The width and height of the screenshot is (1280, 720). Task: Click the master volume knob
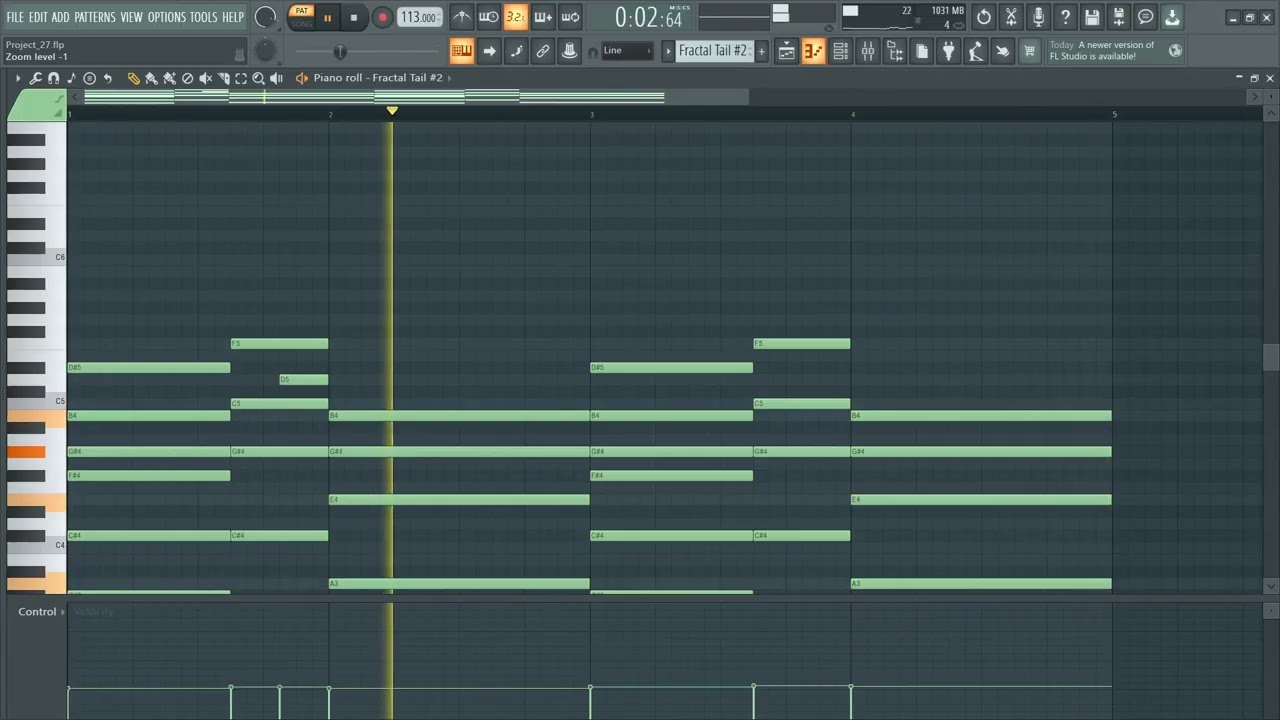pyautogui.click(x=265, y=17)
